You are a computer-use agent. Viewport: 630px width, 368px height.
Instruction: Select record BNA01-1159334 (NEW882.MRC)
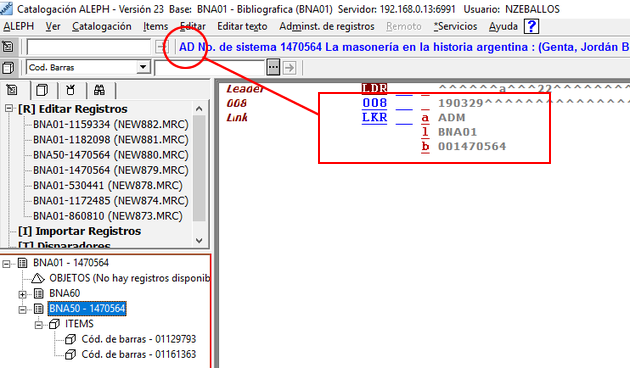coord(110,125)
